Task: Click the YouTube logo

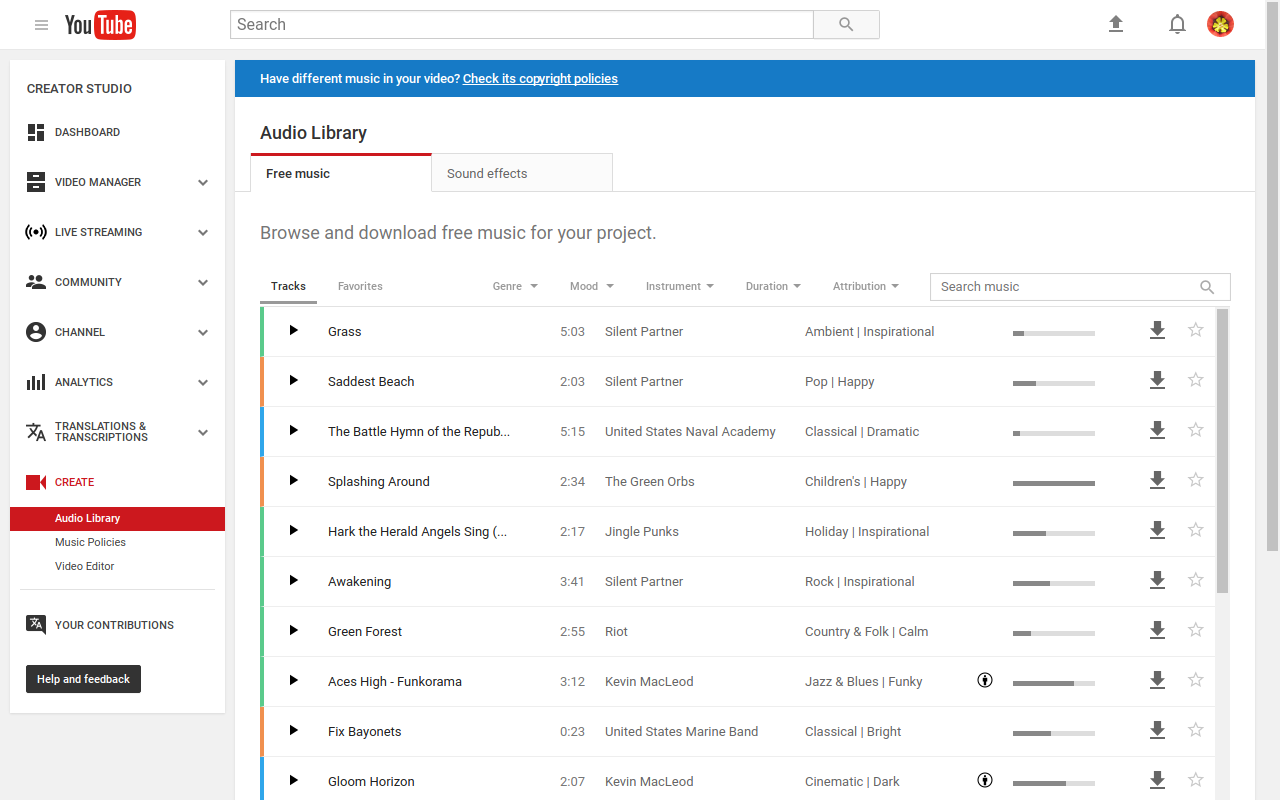Action: tap(100, 25)
